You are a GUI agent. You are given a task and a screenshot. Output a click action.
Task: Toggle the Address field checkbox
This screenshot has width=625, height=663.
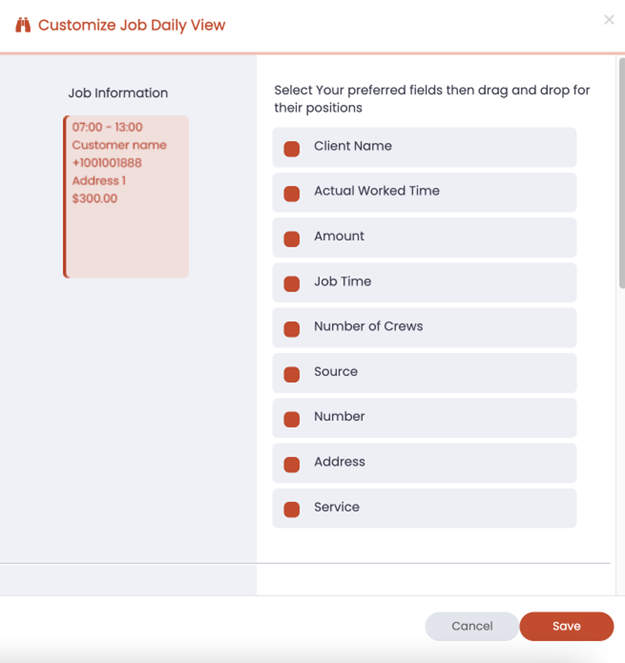(292, 464)
